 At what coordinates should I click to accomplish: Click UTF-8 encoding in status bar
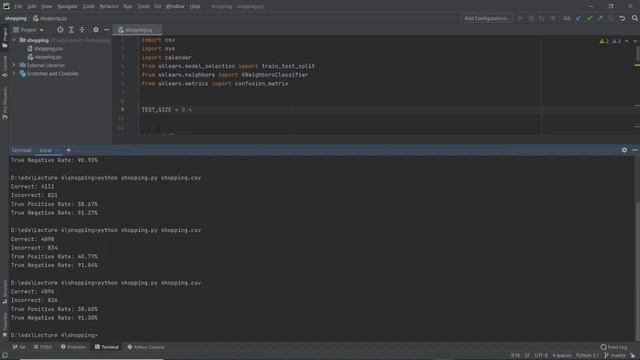click(541, 356)
